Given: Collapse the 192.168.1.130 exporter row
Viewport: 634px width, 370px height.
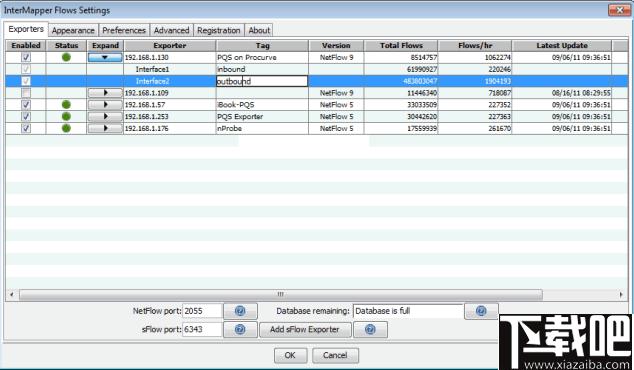Looking at the screenshot, I should pos(105,57).
